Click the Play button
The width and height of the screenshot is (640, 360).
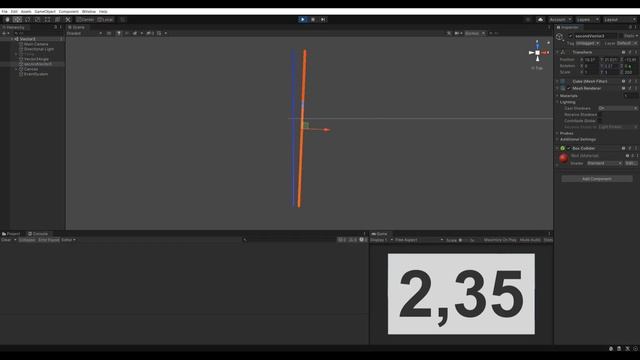302,20
